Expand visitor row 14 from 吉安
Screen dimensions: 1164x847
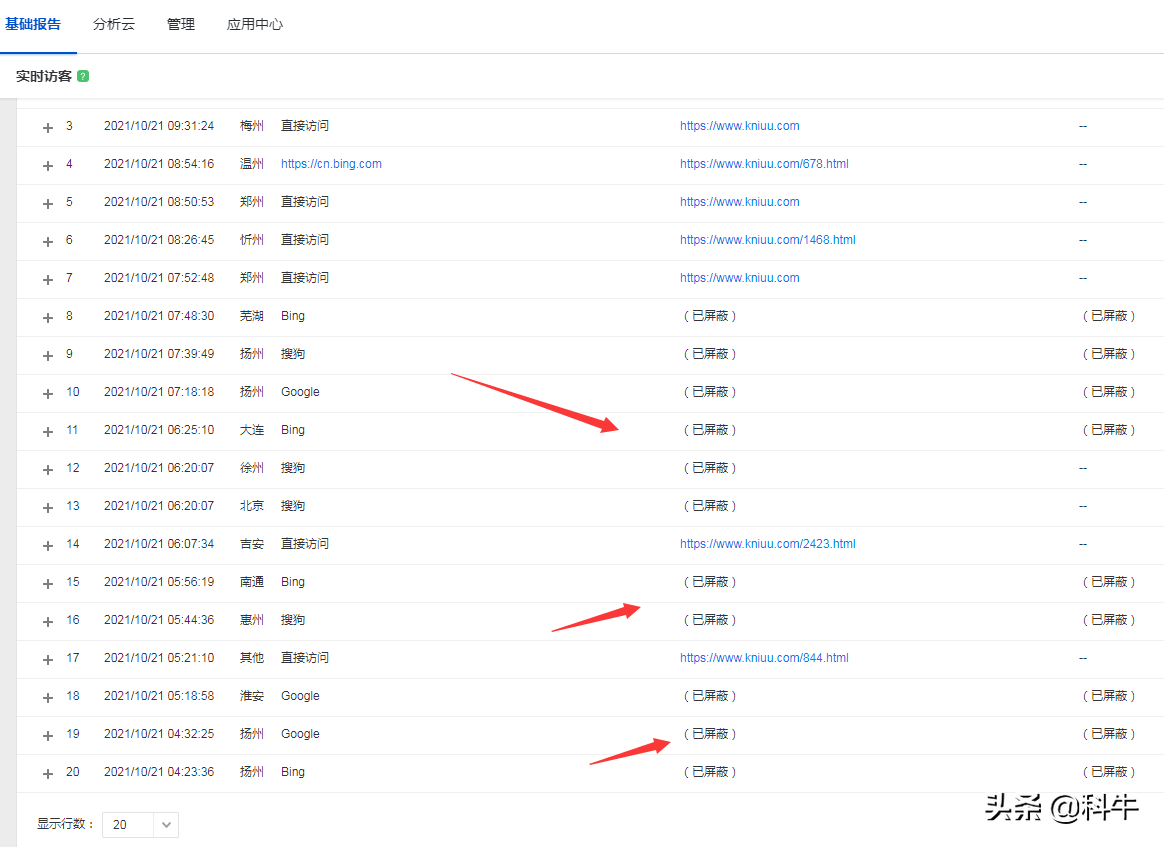coord(48,546)
